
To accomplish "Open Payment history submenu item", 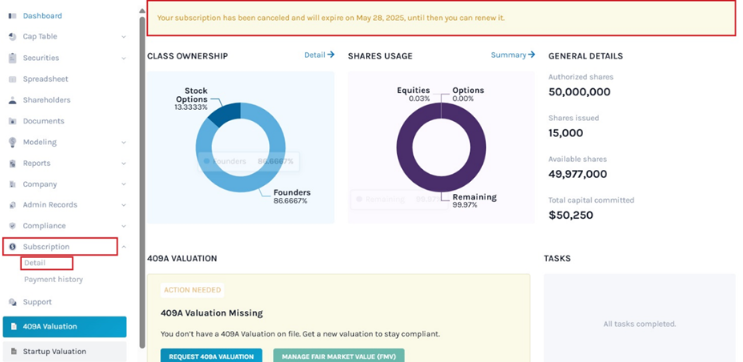I will (54, 279).
